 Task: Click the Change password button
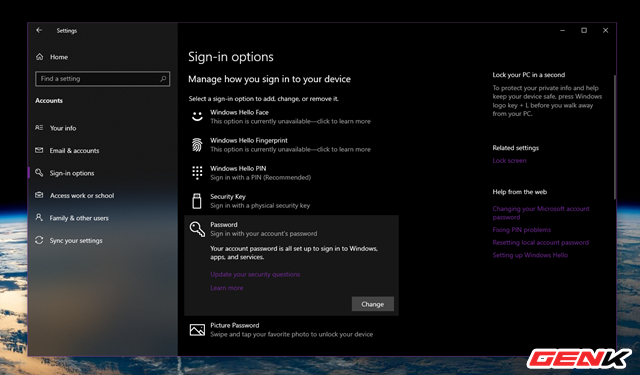tap(373, 304)
